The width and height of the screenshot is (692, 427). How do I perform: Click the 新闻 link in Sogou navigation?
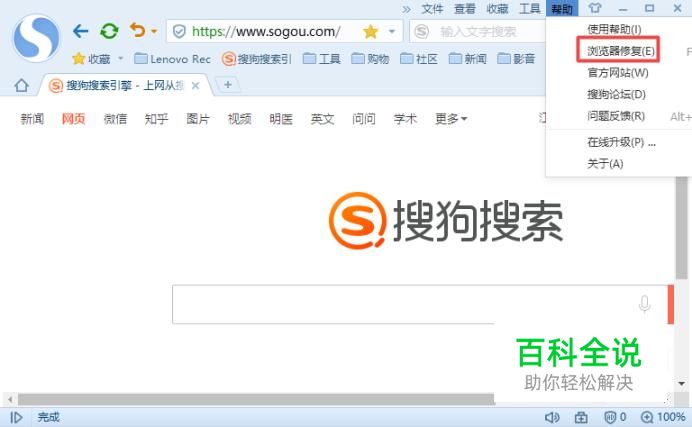32,119
